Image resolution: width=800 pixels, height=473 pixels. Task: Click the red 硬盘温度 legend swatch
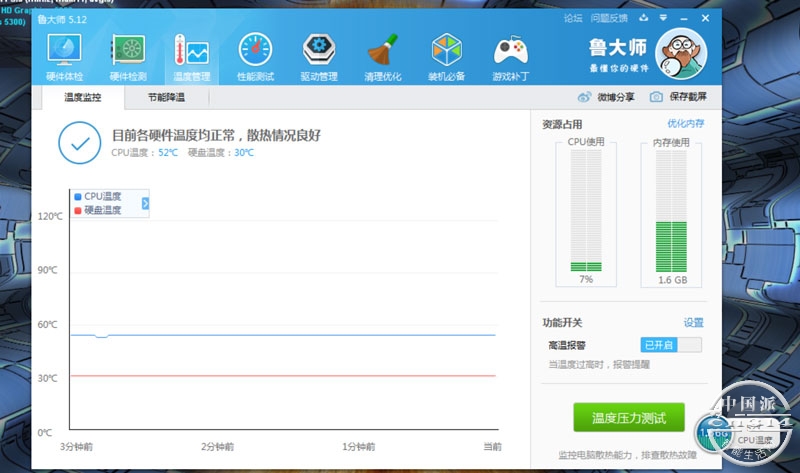pos(78,210)
